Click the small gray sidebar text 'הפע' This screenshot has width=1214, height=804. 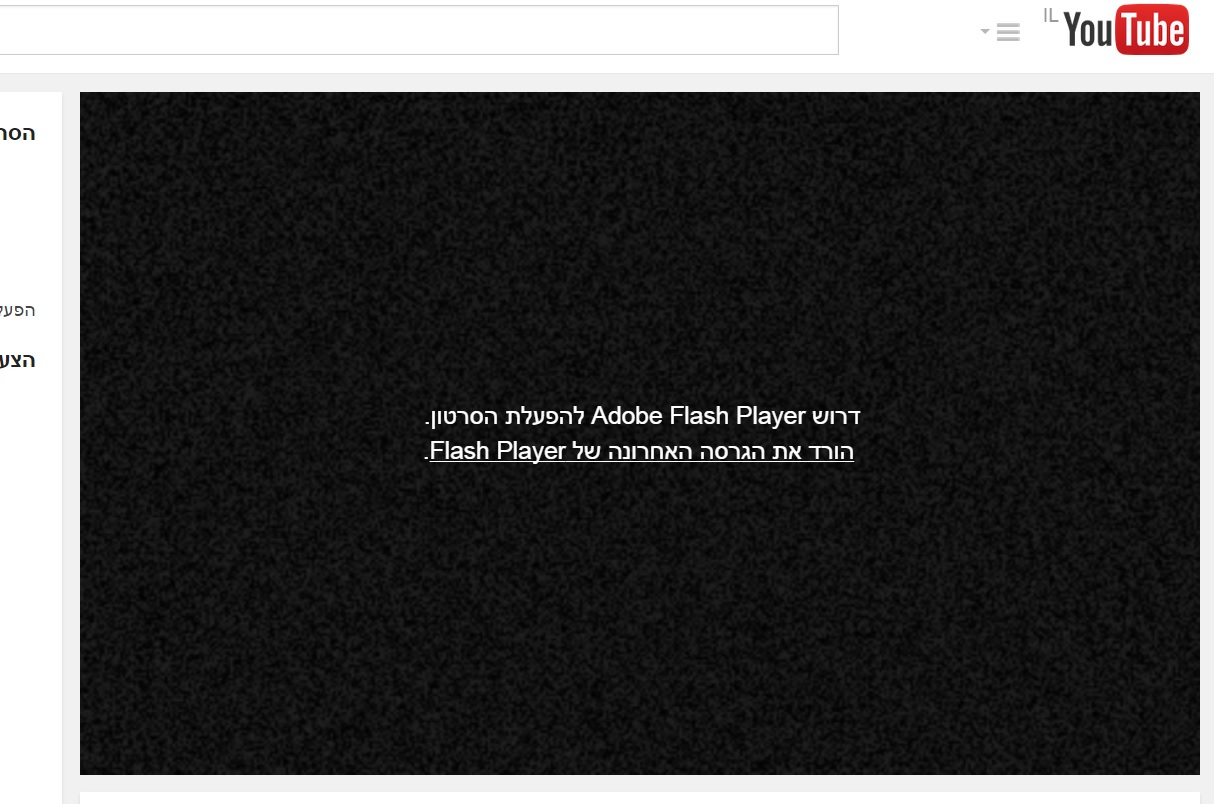[18, 311]
